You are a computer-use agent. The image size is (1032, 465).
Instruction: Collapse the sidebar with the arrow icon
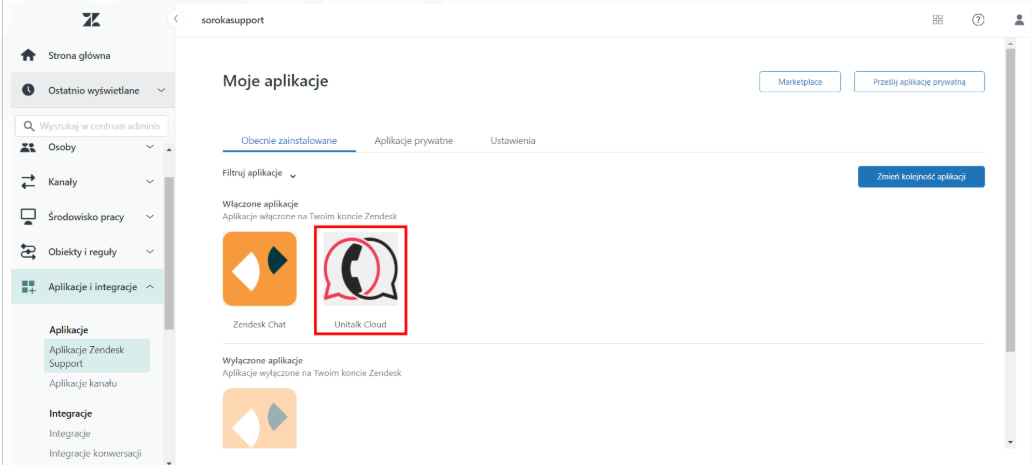click(177, 19)
